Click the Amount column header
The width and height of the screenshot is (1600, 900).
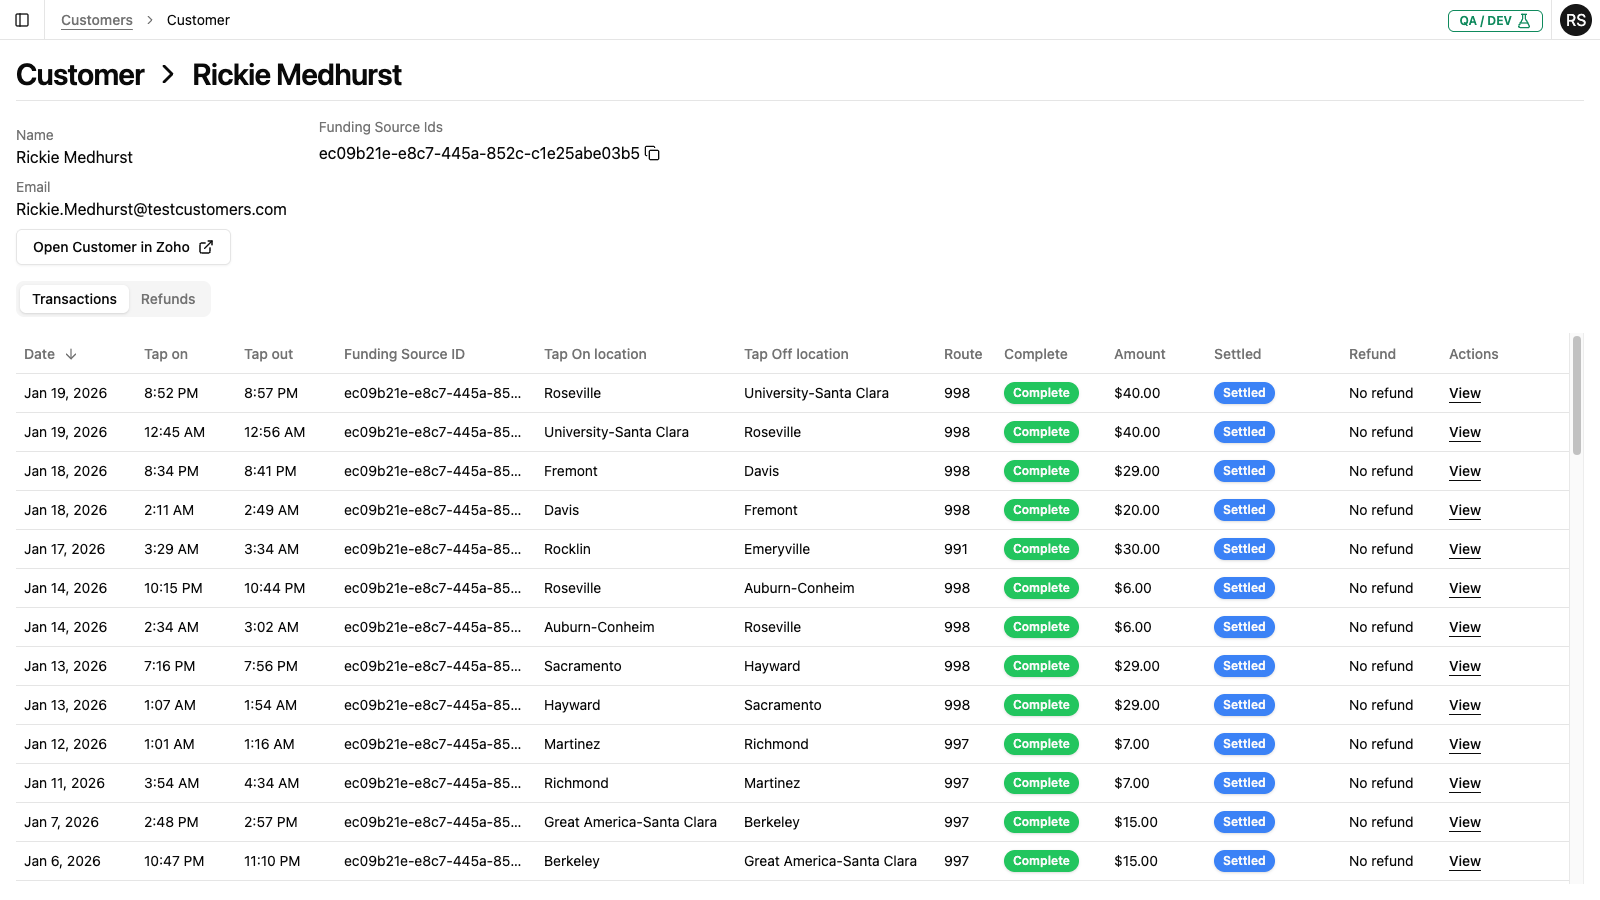coord(1139,354)
